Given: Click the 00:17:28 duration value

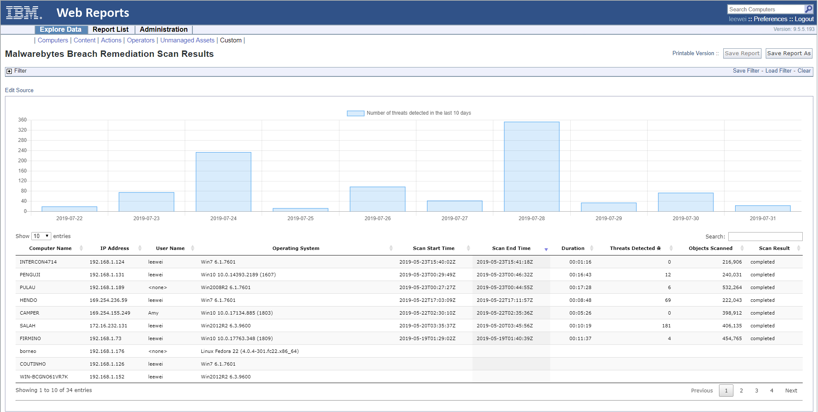Looking at the screenshot, I should click(x=580, y=288).
